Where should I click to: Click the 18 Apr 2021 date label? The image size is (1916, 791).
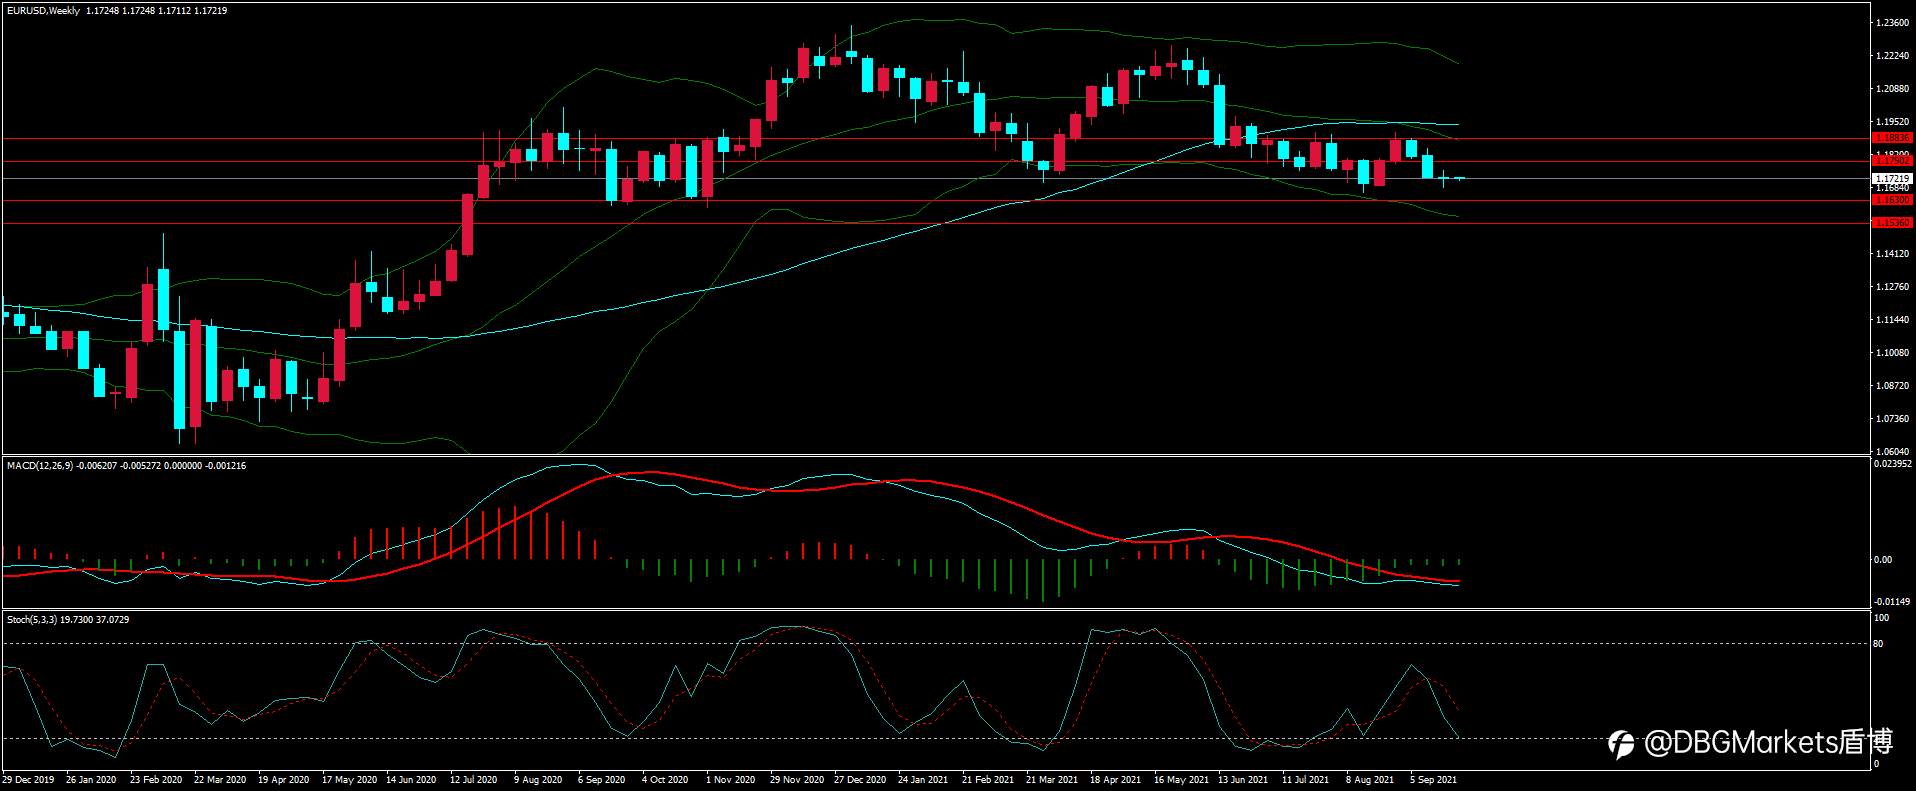(x=1116, y=779)
